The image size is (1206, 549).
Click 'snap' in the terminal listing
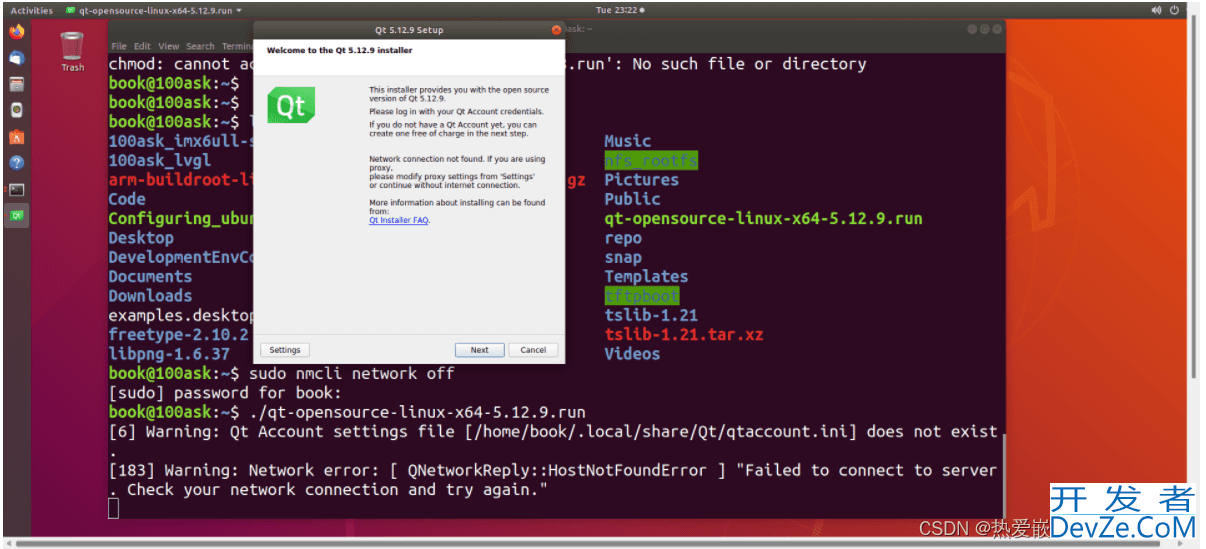[x=623, y=257]
